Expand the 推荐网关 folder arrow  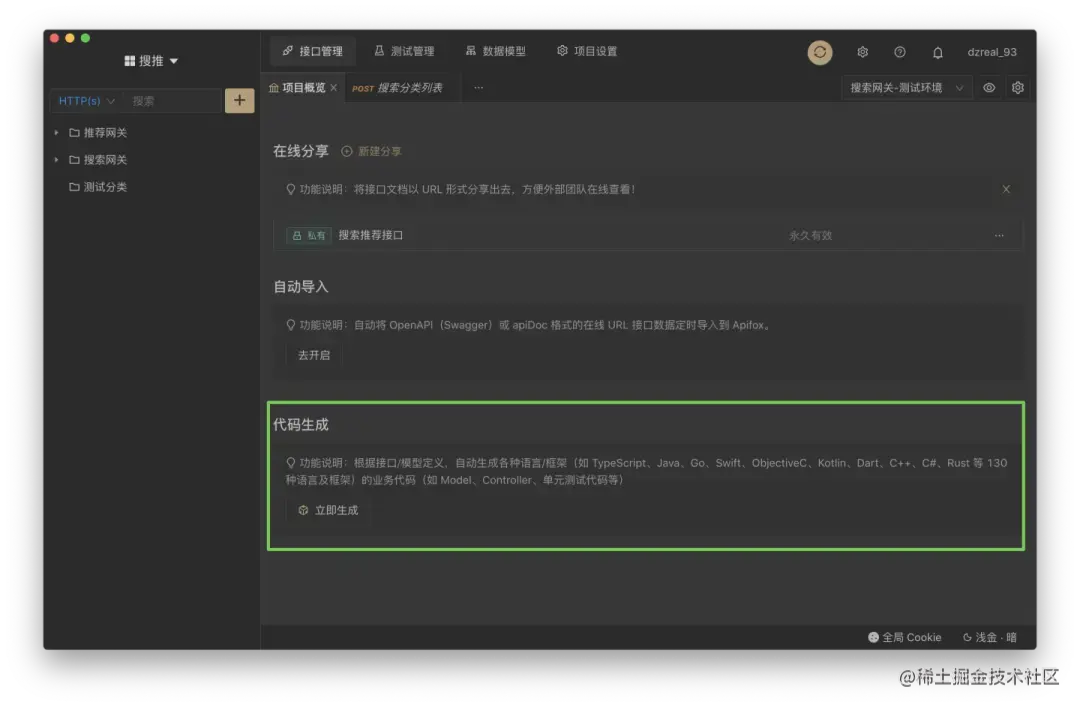56,132
